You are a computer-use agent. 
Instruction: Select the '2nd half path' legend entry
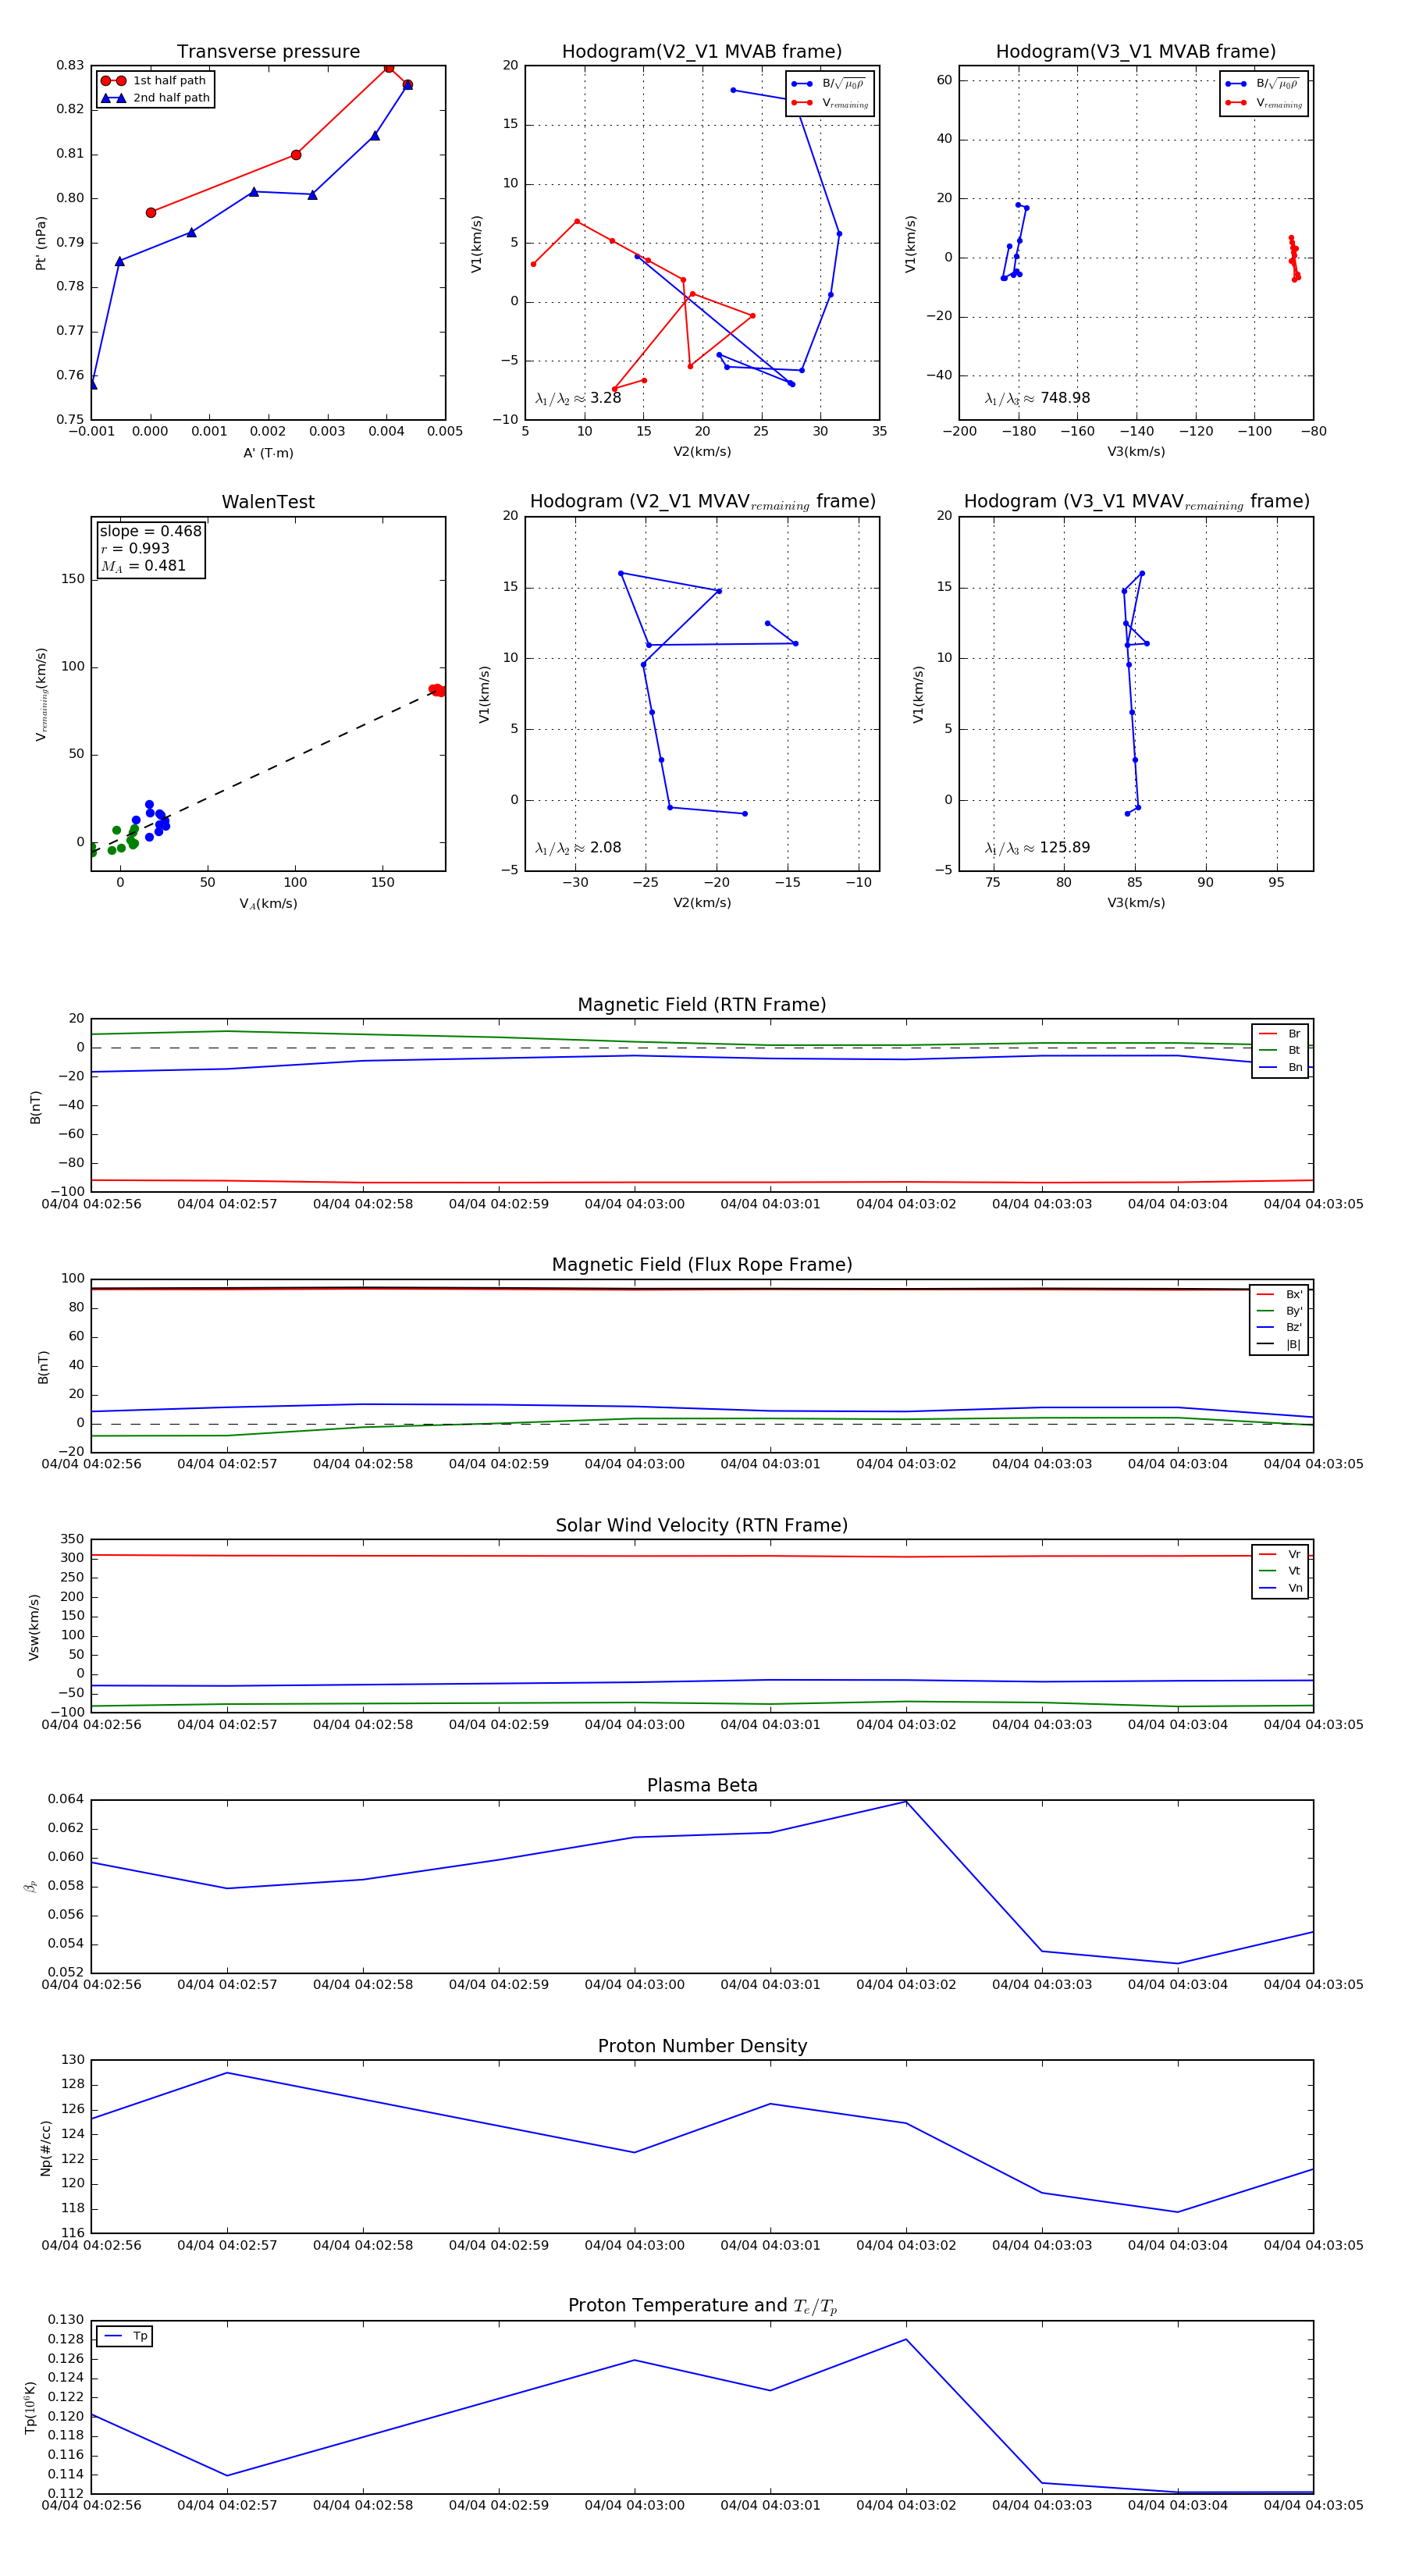pyautogui.click(x=155, y=98)
